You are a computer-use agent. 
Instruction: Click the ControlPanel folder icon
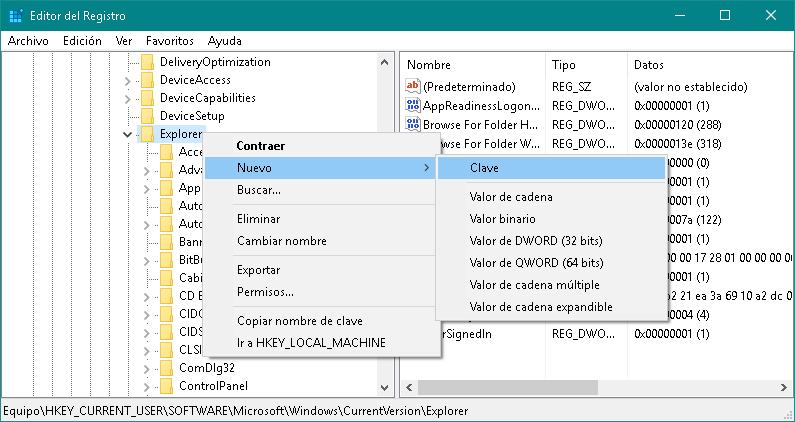click(165, 386)
